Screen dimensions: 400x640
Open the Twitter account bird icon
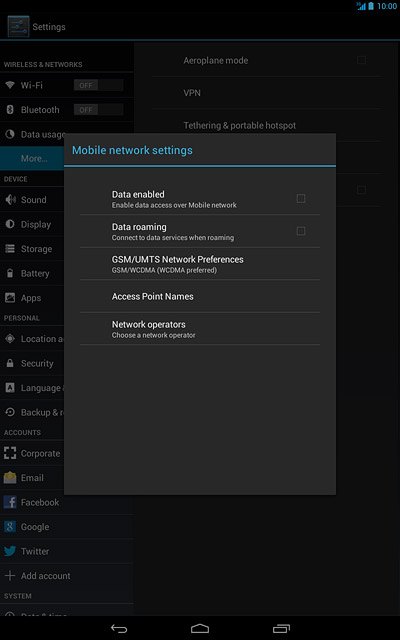click(x=10, y=551)
